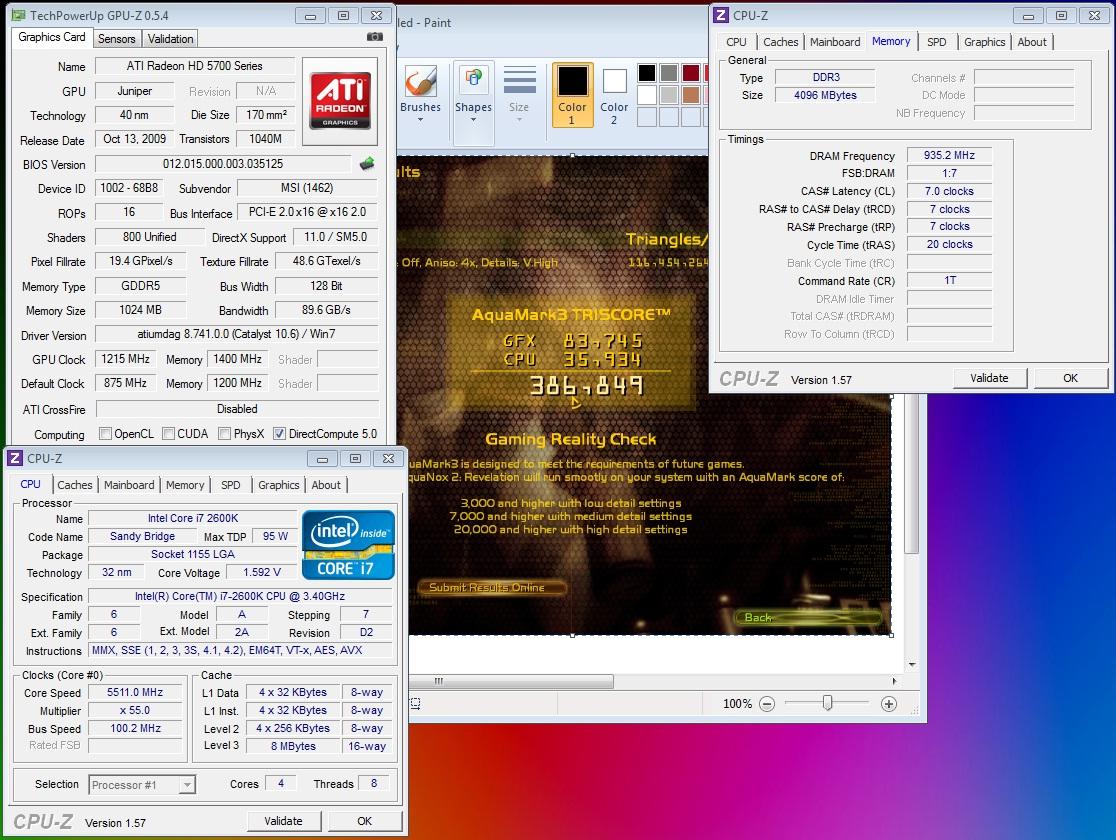Open Caches tab in bottom CPU-Z window
This screenshot has height=840, width=1116.
pos(75,485)
